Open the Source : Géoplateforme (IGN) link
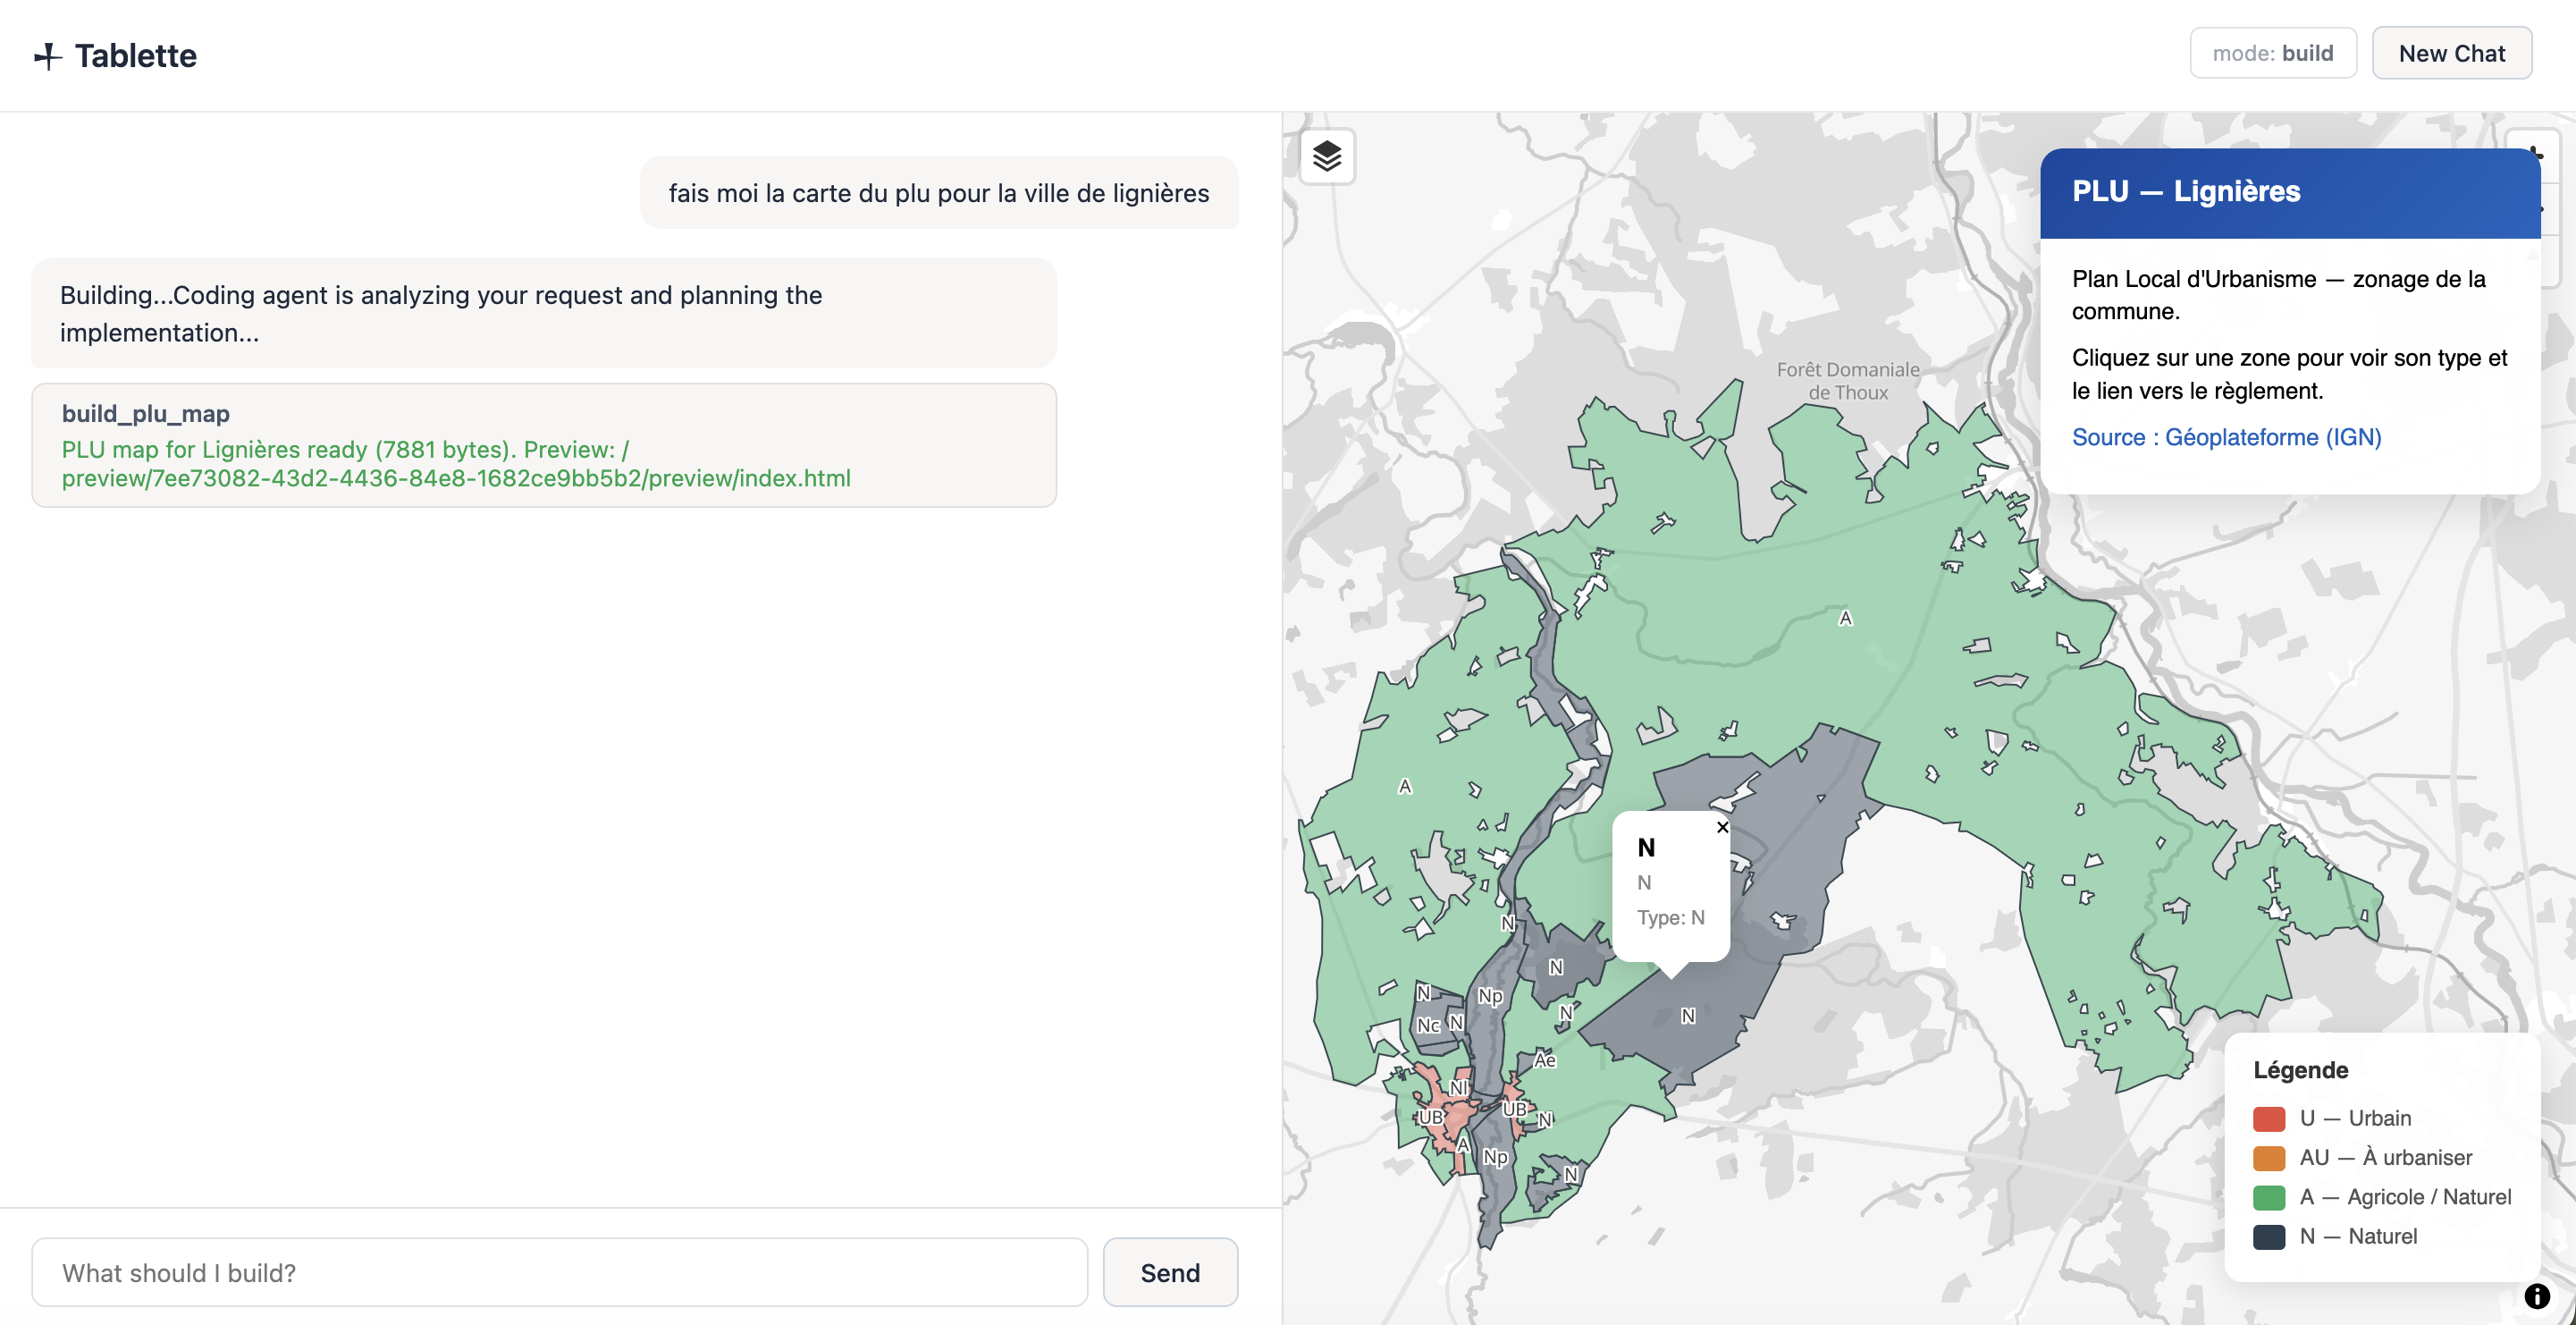The image size is (2576, 1325). tap(2226, 437)
